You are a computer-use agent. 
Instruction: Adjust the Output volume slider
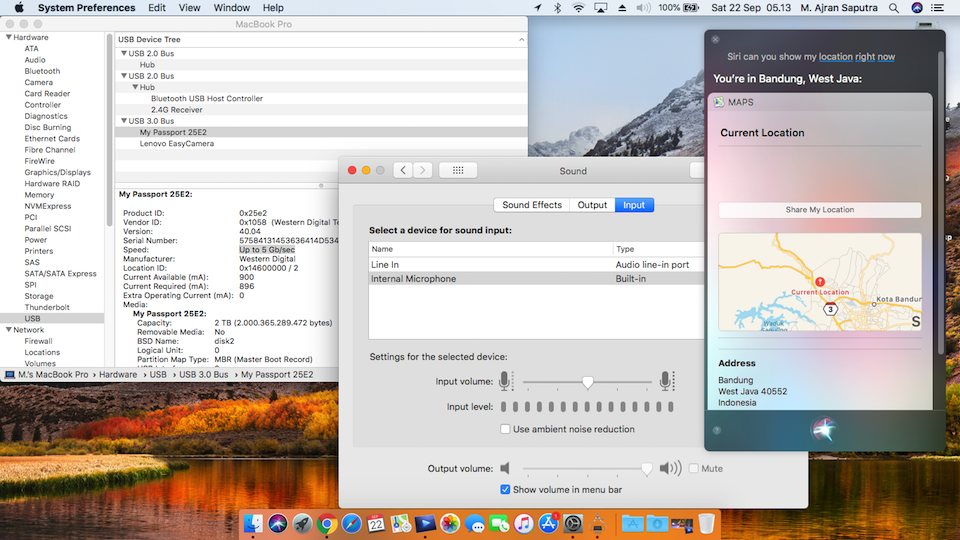pyautogui.click(x=647, y=469)
